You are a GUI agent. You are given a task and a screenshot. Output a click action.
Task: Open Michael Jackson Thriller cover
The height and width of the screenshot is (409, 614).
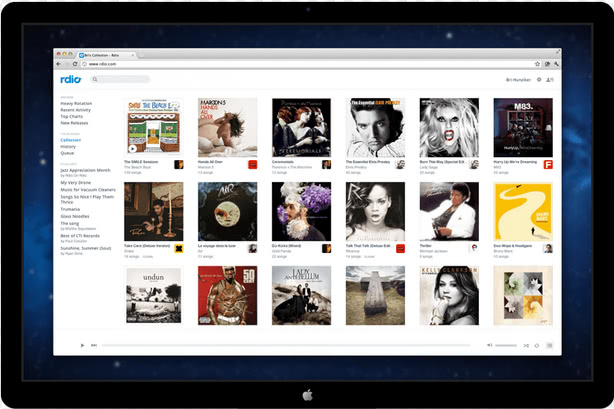point(449,211)
